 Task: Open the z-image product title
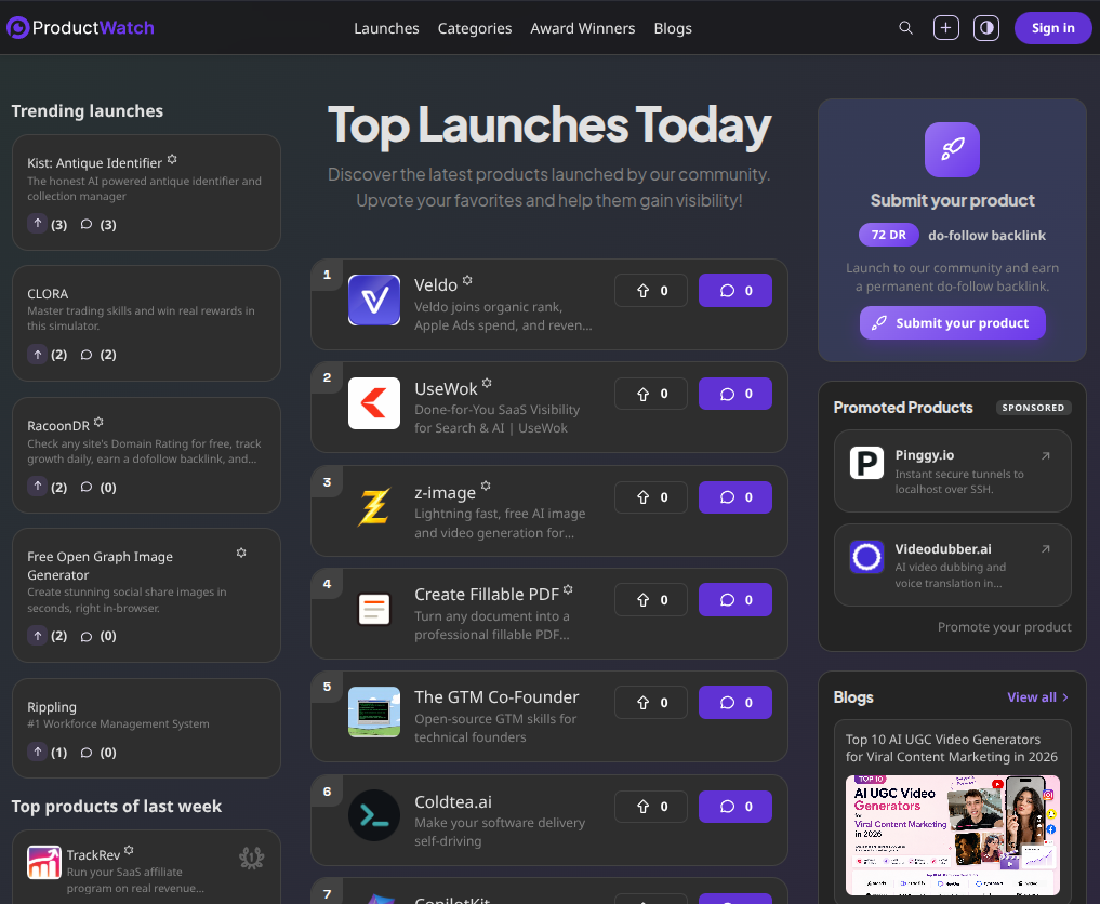445,493
